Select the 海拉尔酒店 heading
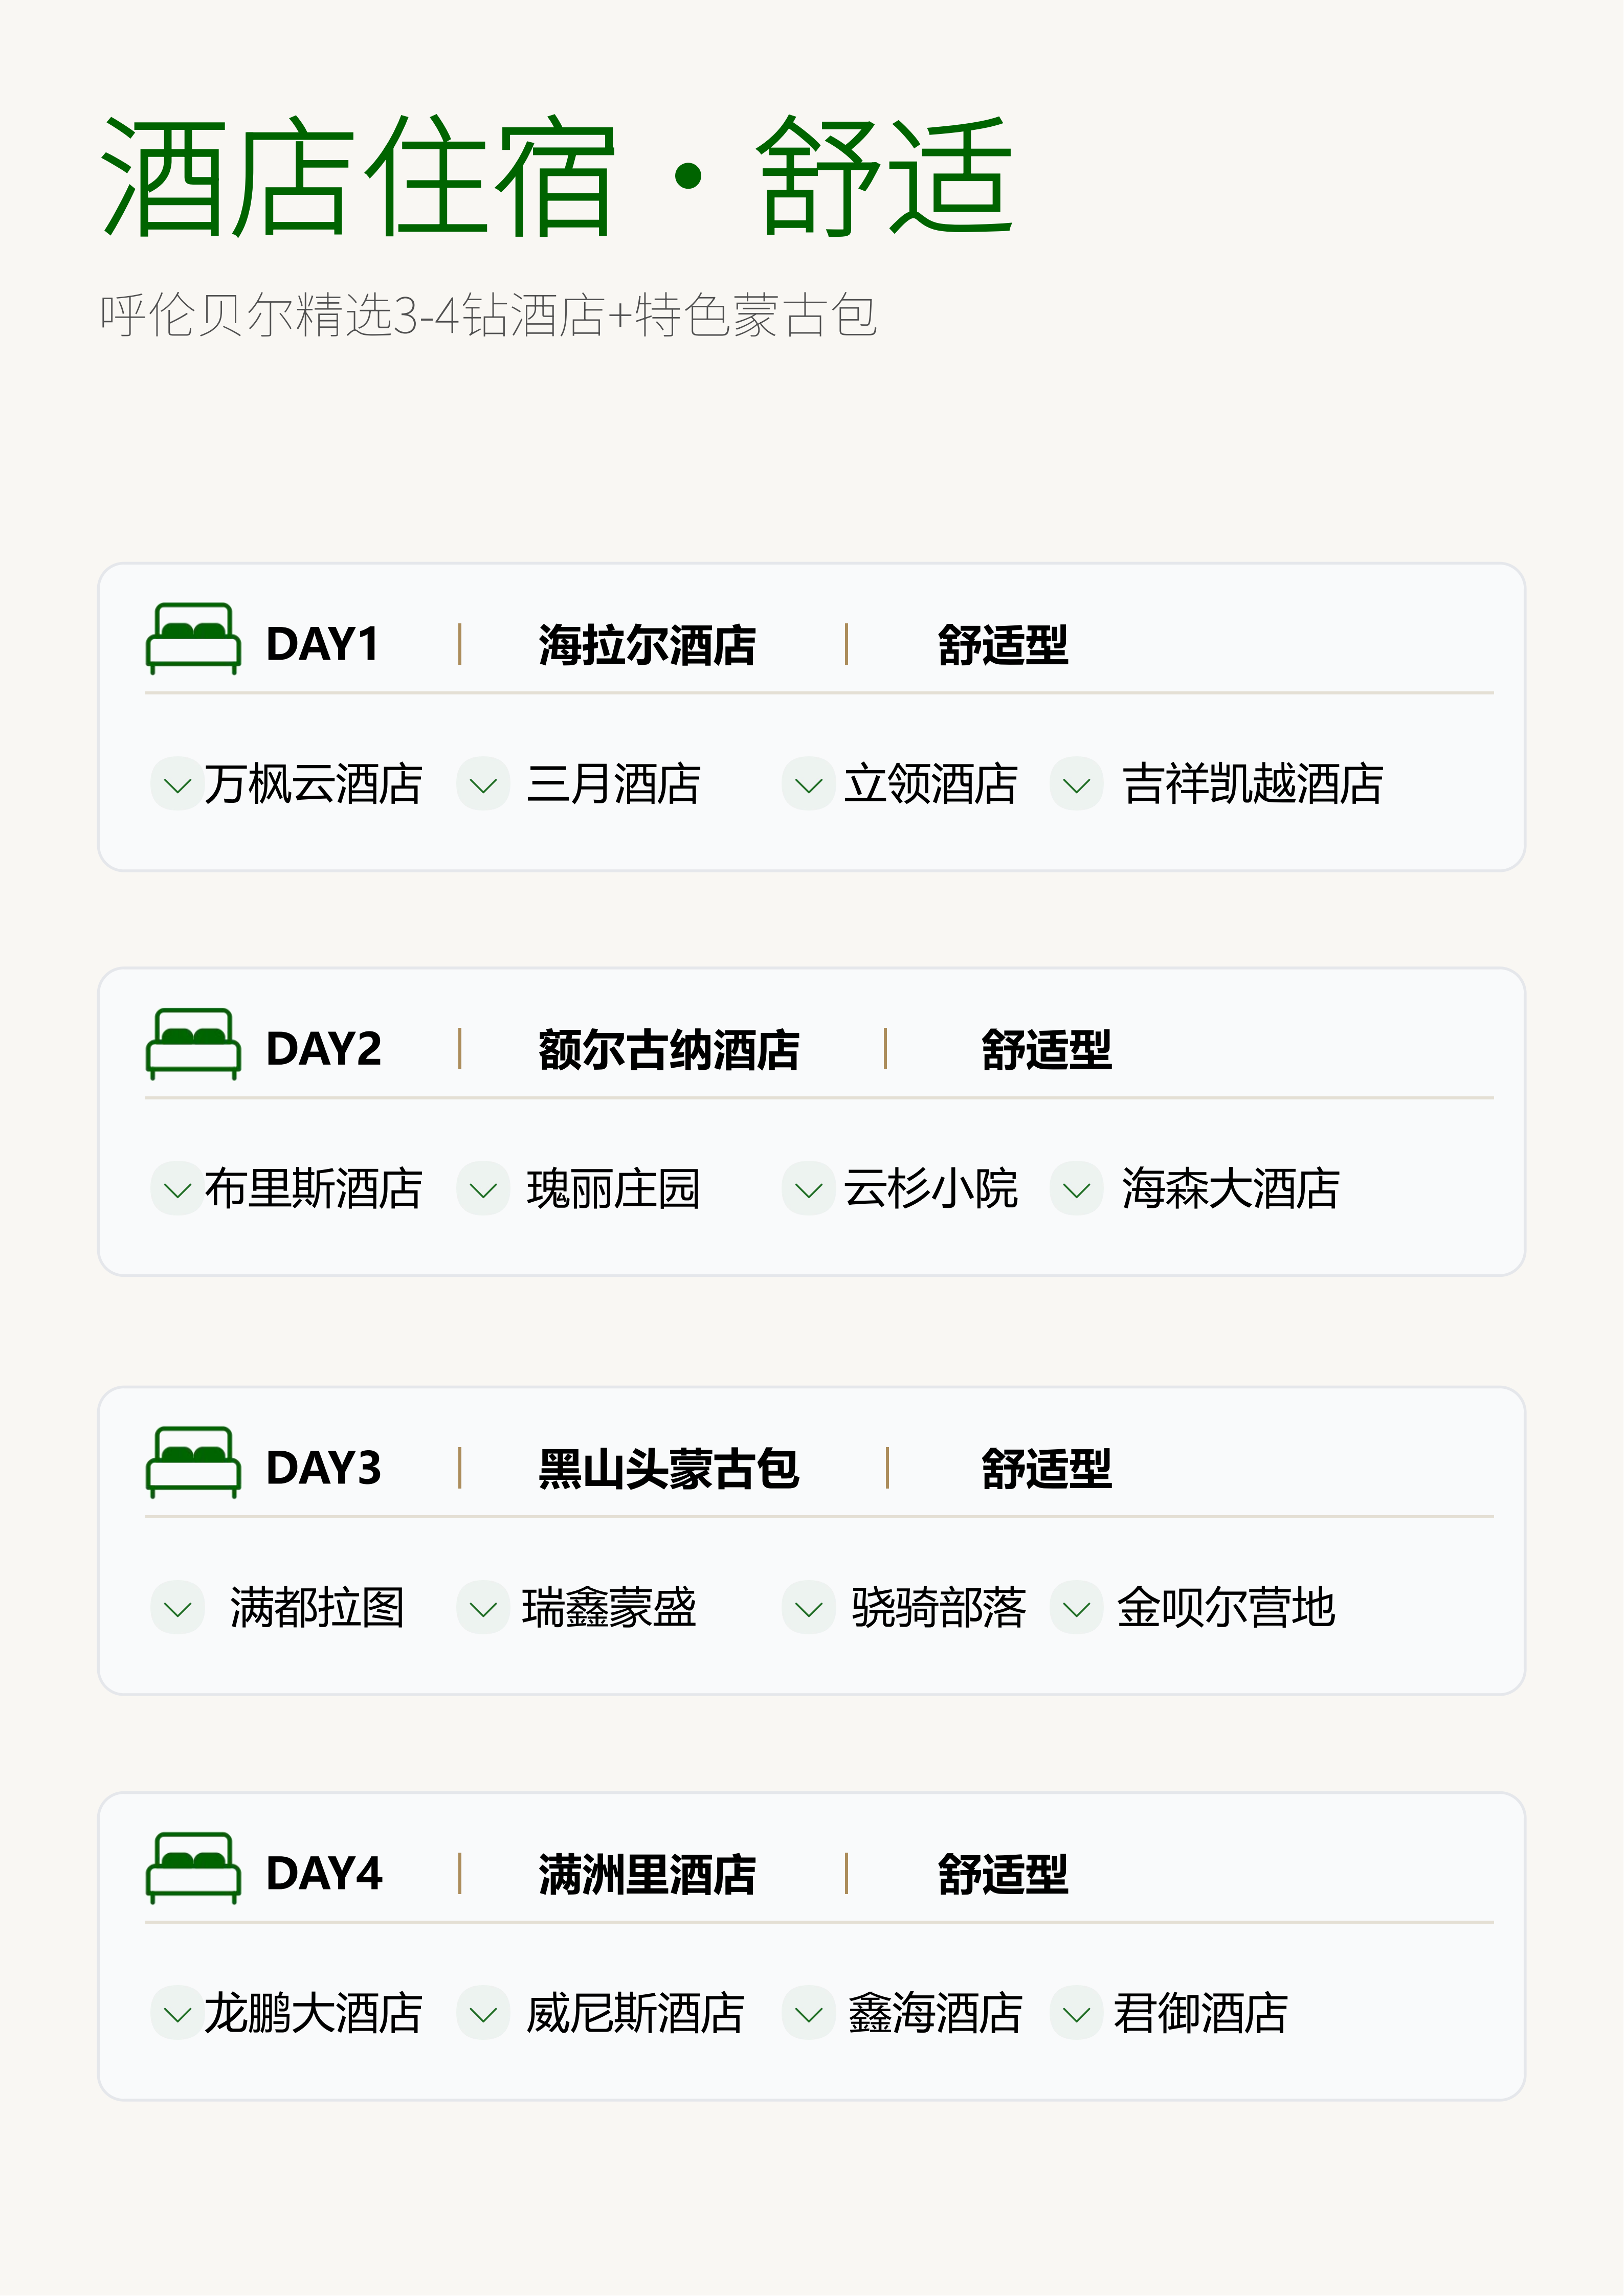 pyautogui.click(x=647, y=645)
